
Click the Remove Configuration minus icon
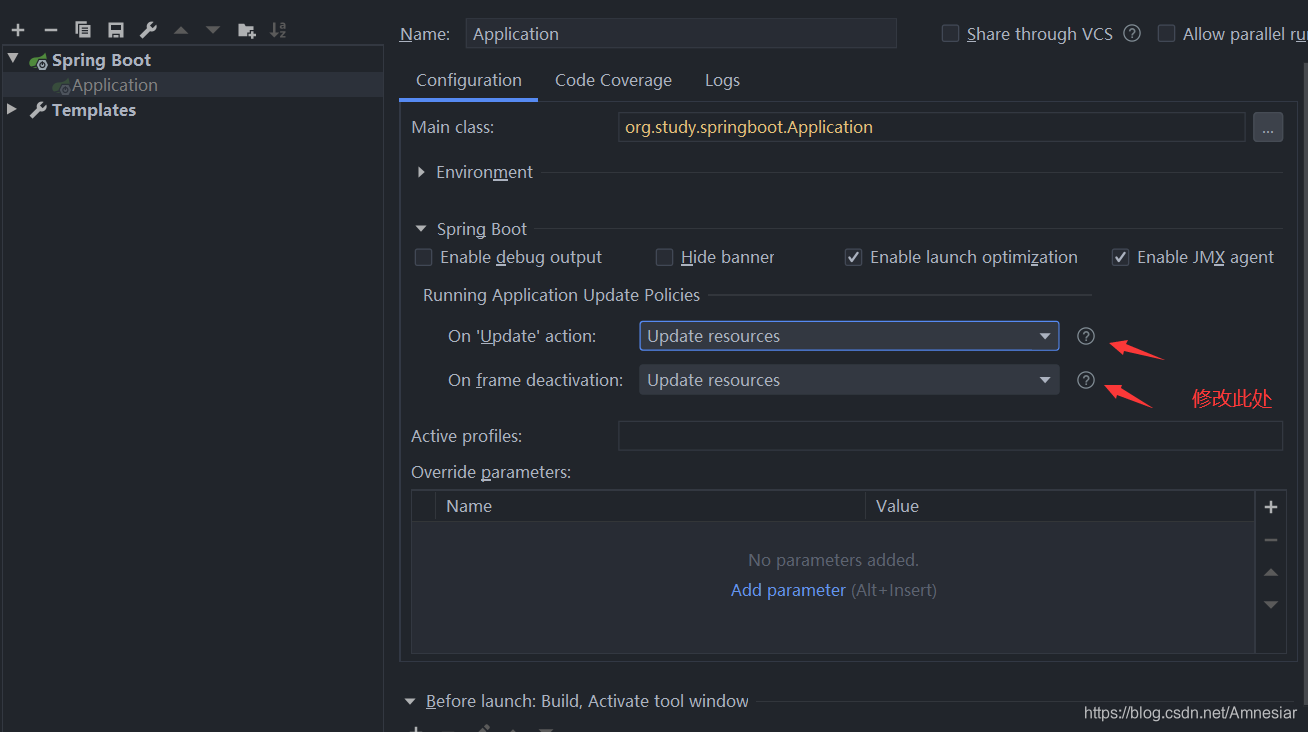[x=51, y=30]
